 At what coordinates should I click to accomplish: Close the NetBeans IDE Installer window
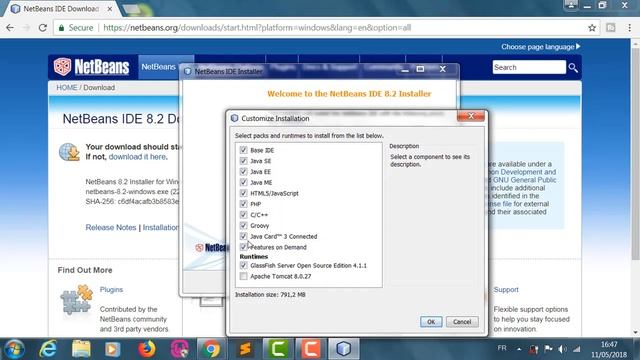click(x=442, y=69)
